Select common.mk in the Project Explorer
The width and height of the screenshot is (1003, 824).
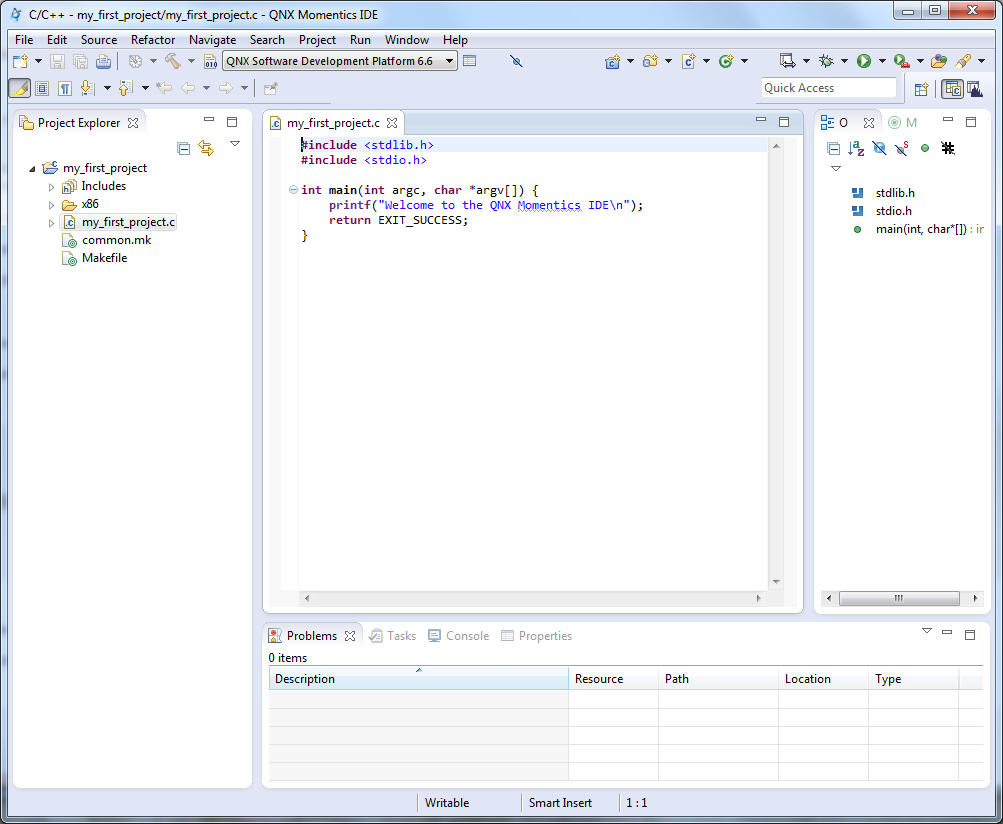click(x=107, y=241)
